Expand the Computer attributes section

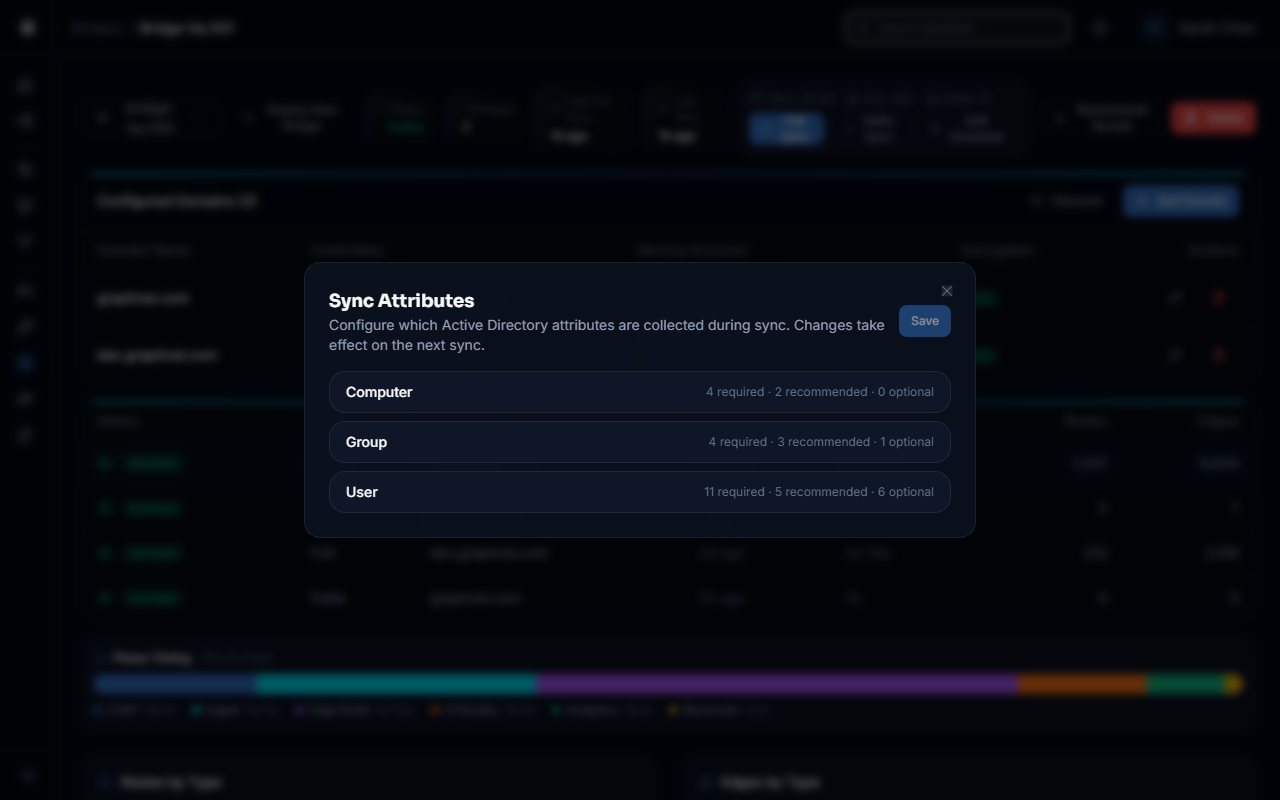640,392
